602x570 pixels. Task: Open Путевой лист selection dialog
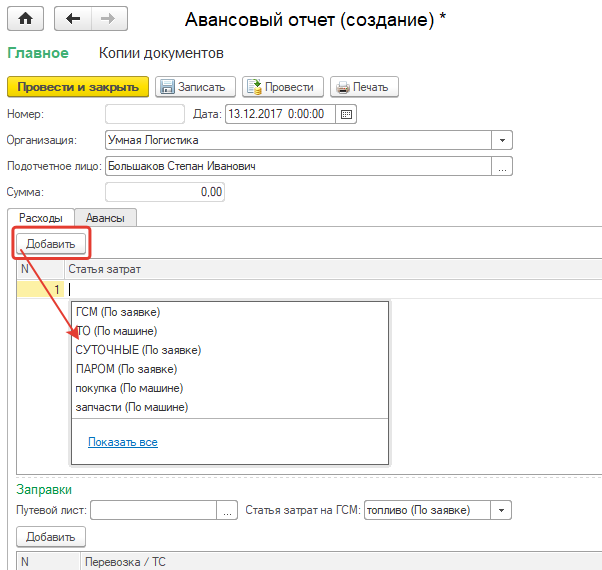tap(227, 510)
